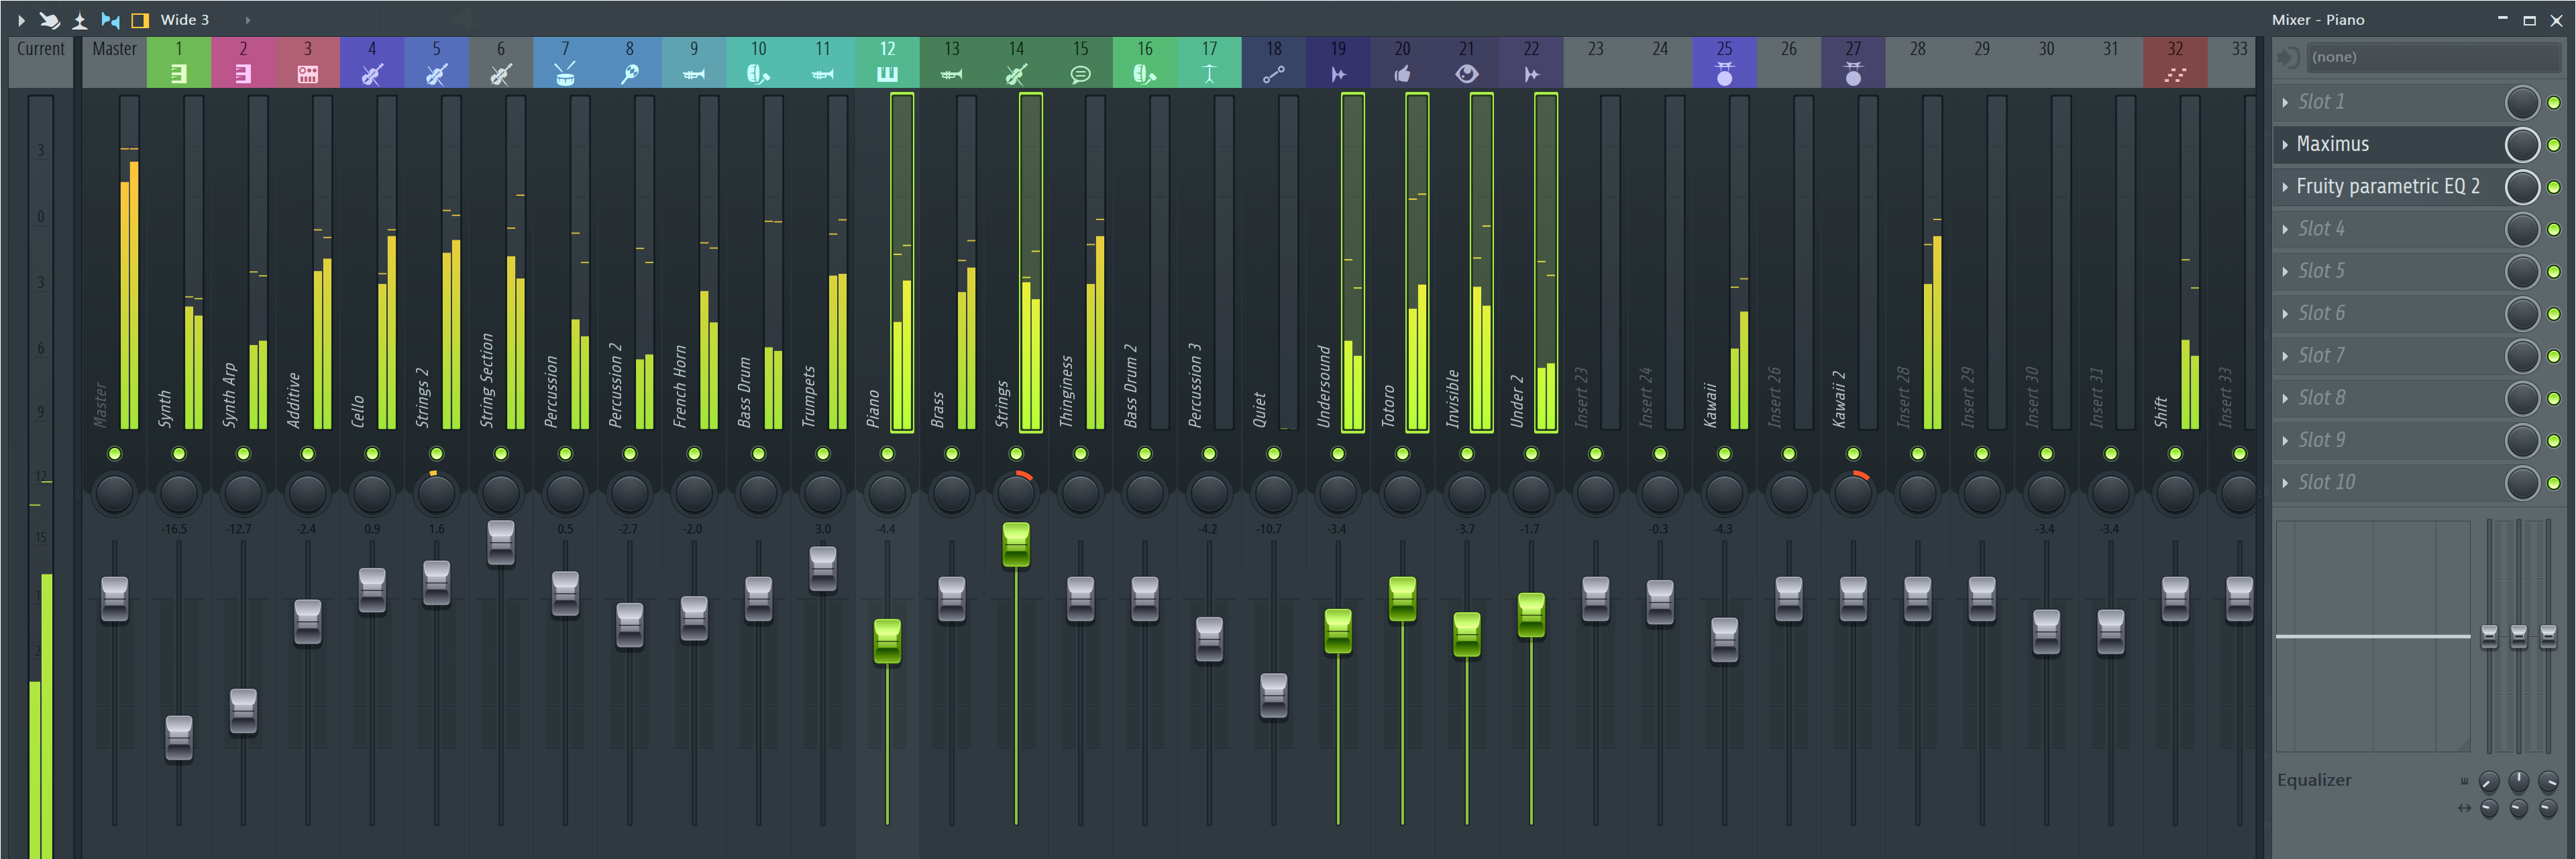Select insert track 23 header
The width and height of the screenshot is (2576, 859).
tap(1595, 62)
